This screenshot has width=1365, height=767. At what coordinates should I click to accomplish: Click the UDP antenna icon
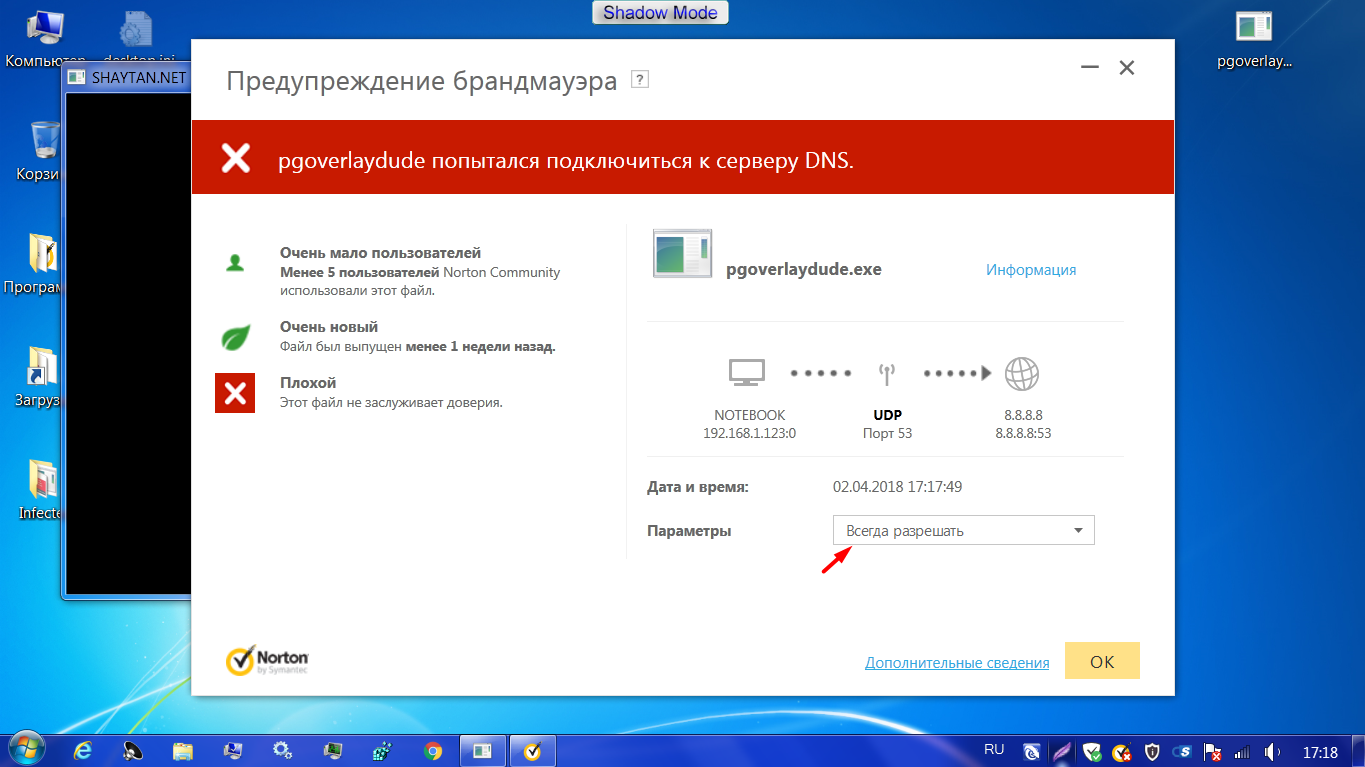[885, 374]
